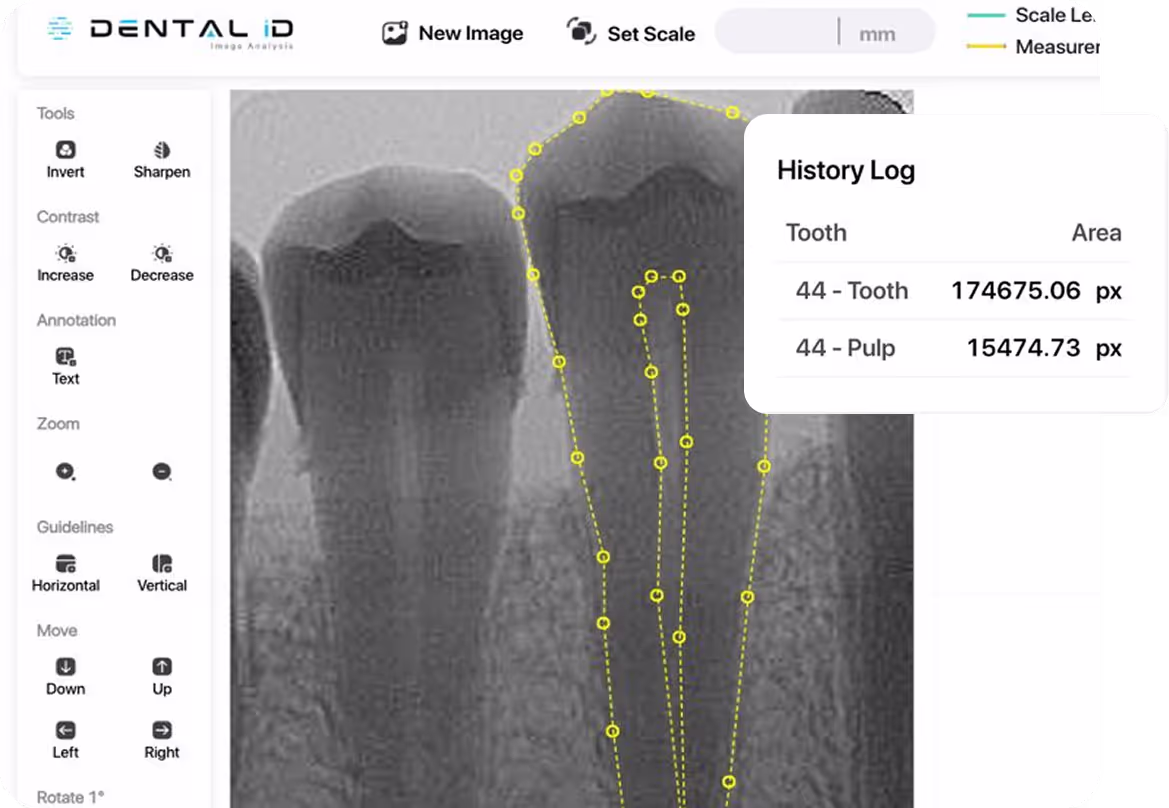Click the Contrast section label
Viewport: 1169px width, 808px height.
coord(68,217)
